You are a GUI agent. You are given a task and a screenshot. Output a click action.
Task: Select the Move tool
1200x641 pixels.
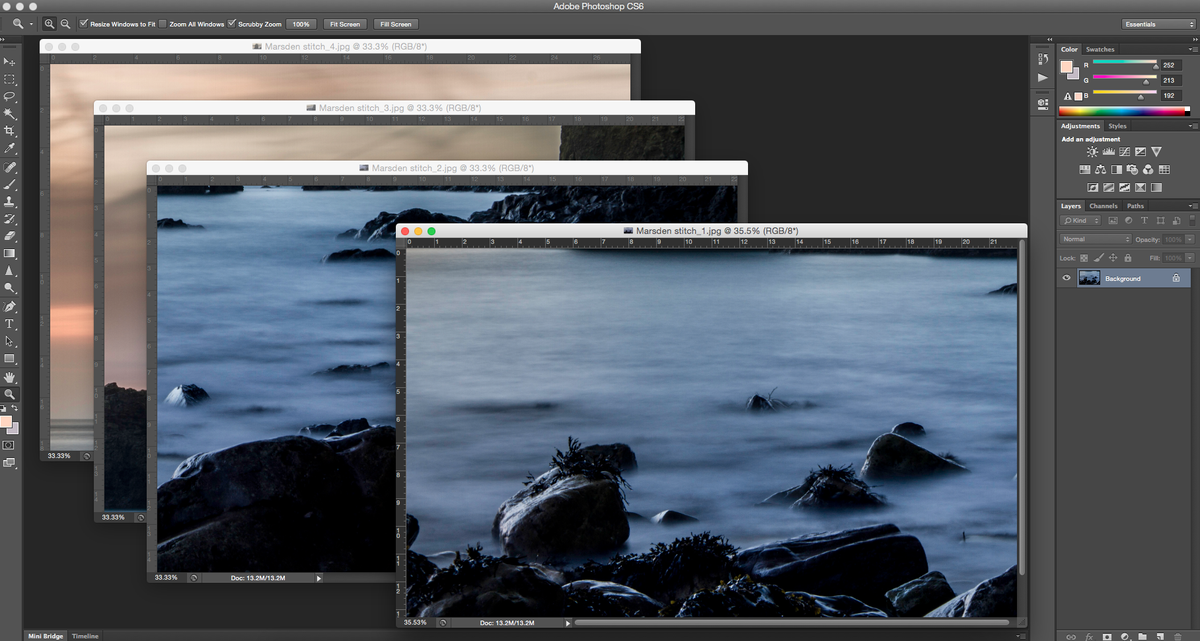(10, 62)
